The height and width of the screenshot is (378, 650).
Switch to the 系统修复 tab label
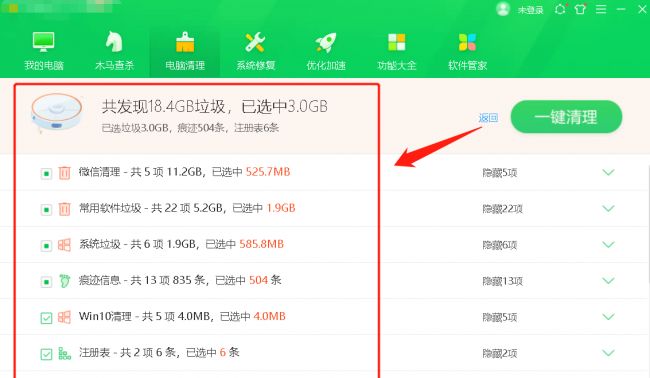255,65
